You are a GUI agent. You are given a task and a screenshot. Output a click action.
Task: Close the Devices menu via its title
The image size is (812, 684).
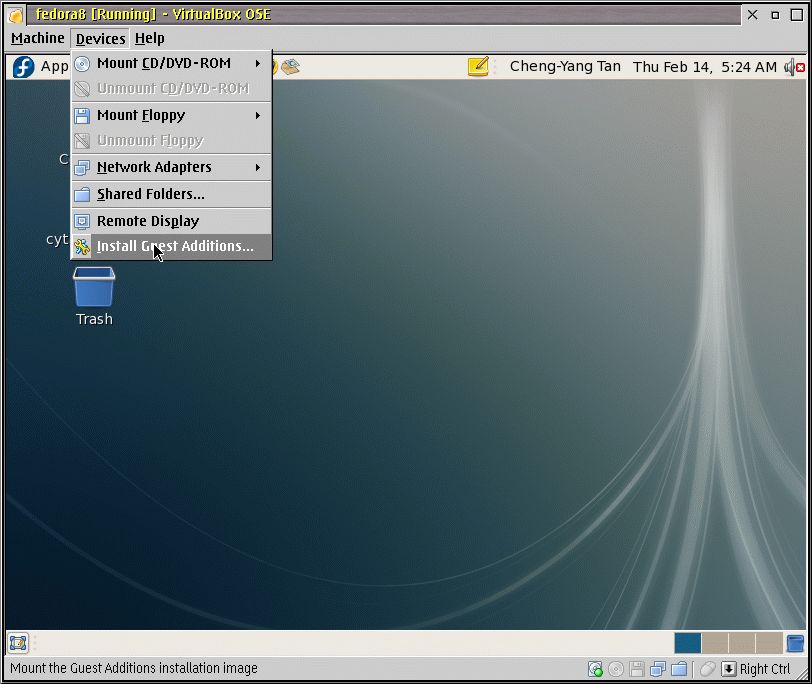point(100,38)
